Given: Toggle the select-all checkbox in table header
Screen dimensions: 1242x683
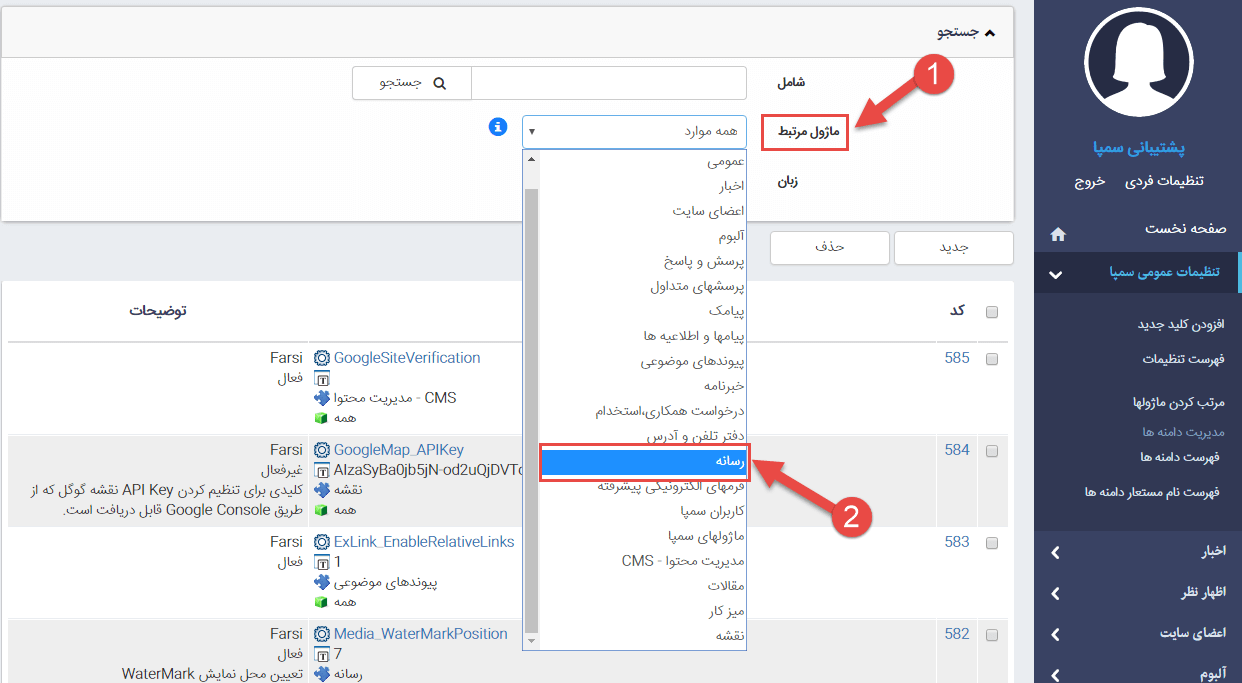Looking at the screenshot, I should coord(992,312).
